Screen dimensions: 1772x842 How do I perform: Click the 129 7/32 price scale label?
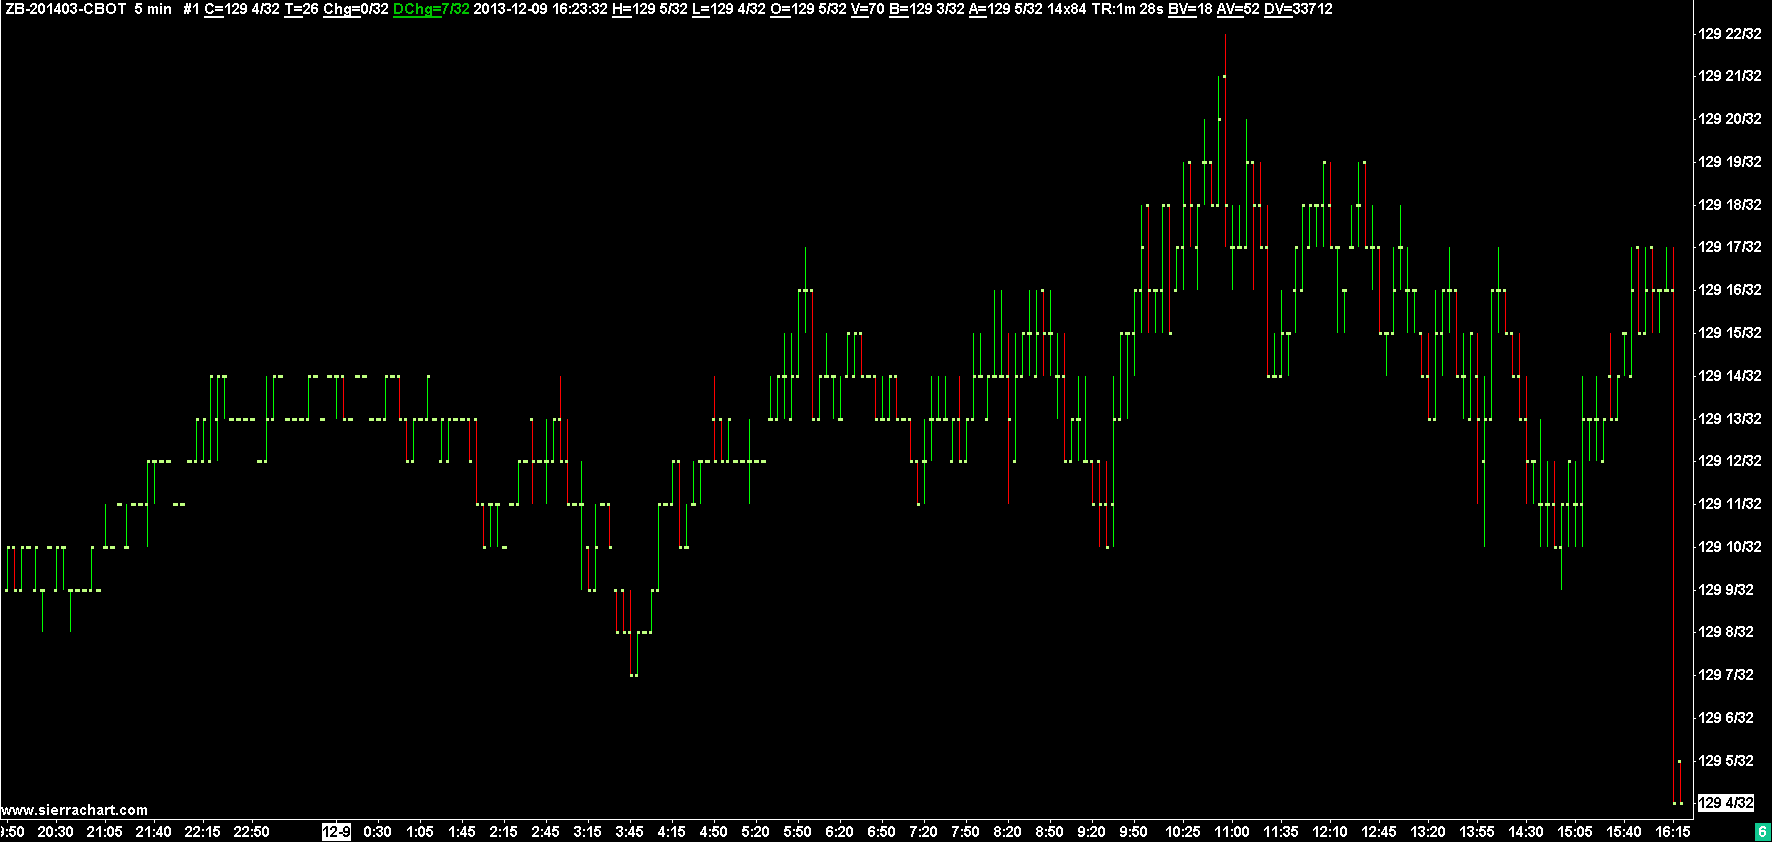pos(1725,675)
